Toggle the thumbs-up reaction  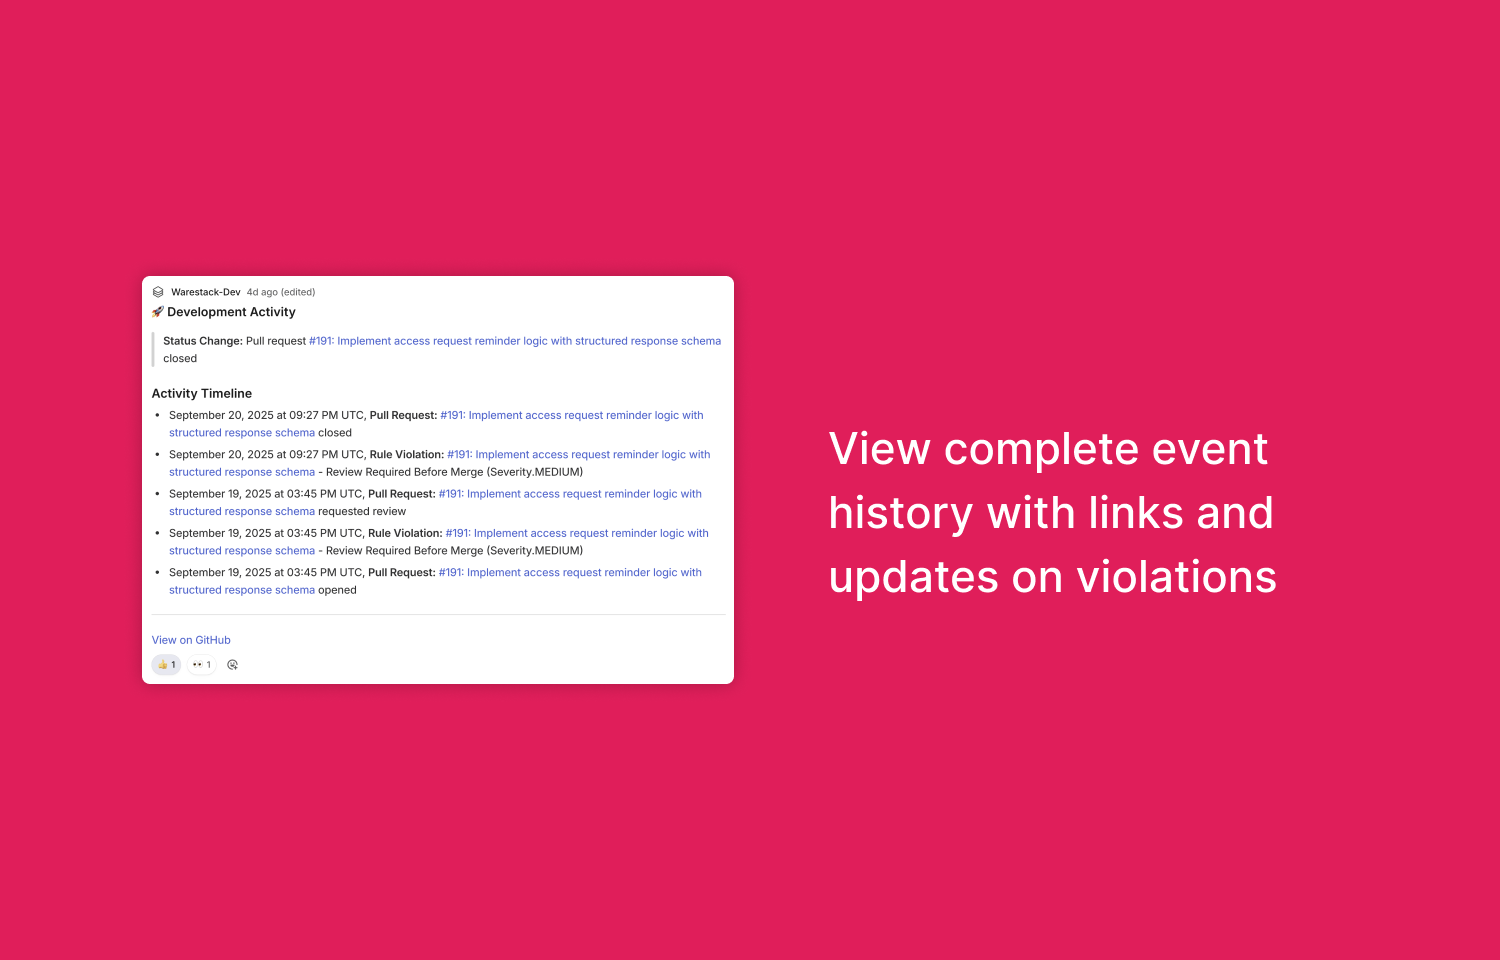[166, 665]
